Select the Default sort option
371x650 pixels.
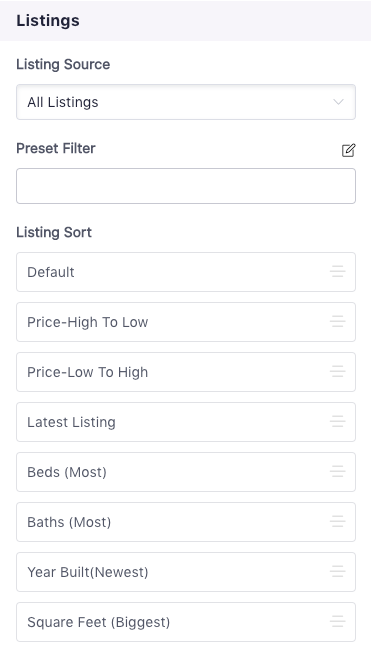tap(186, 272)
